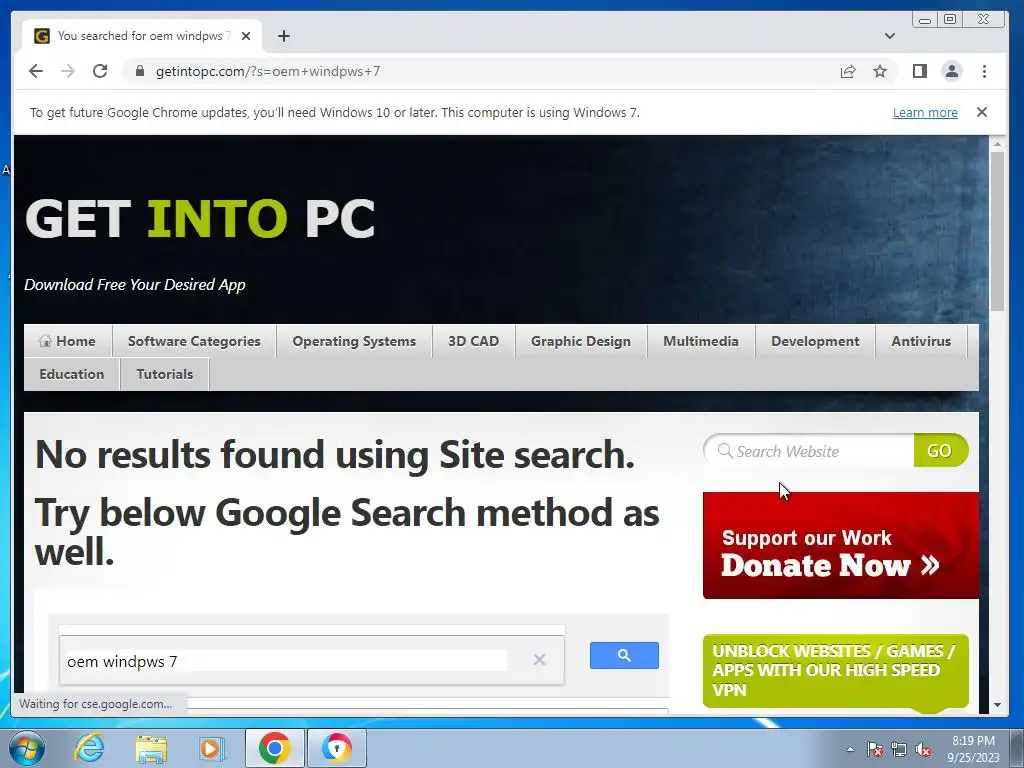Open Software Categories menu
Screen dimensions: 1024x768
pos(194,341)
